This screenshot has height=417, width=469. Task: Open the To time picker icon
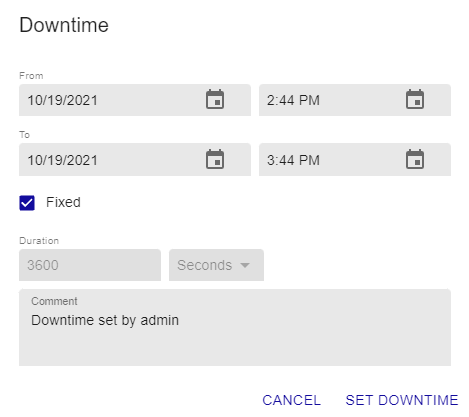[x=415, y=159]
